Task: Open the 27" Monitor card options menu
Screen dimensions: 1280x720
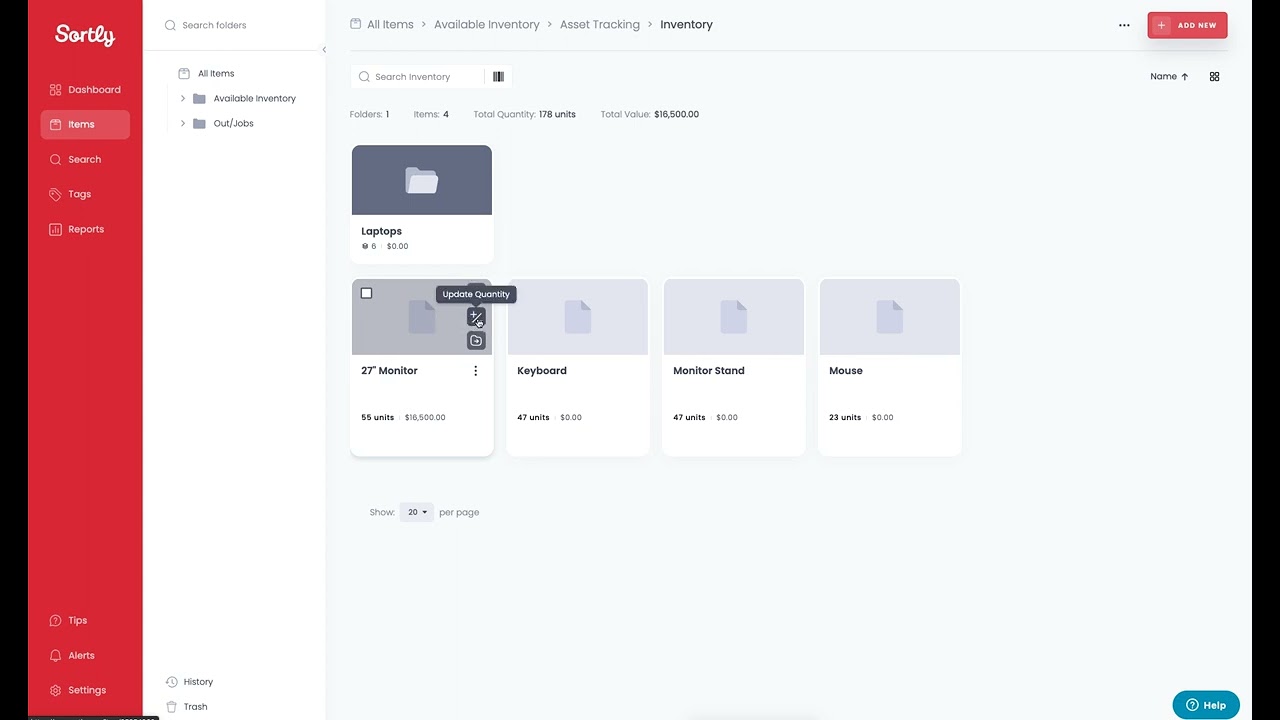Action: [x=475, y=371]
